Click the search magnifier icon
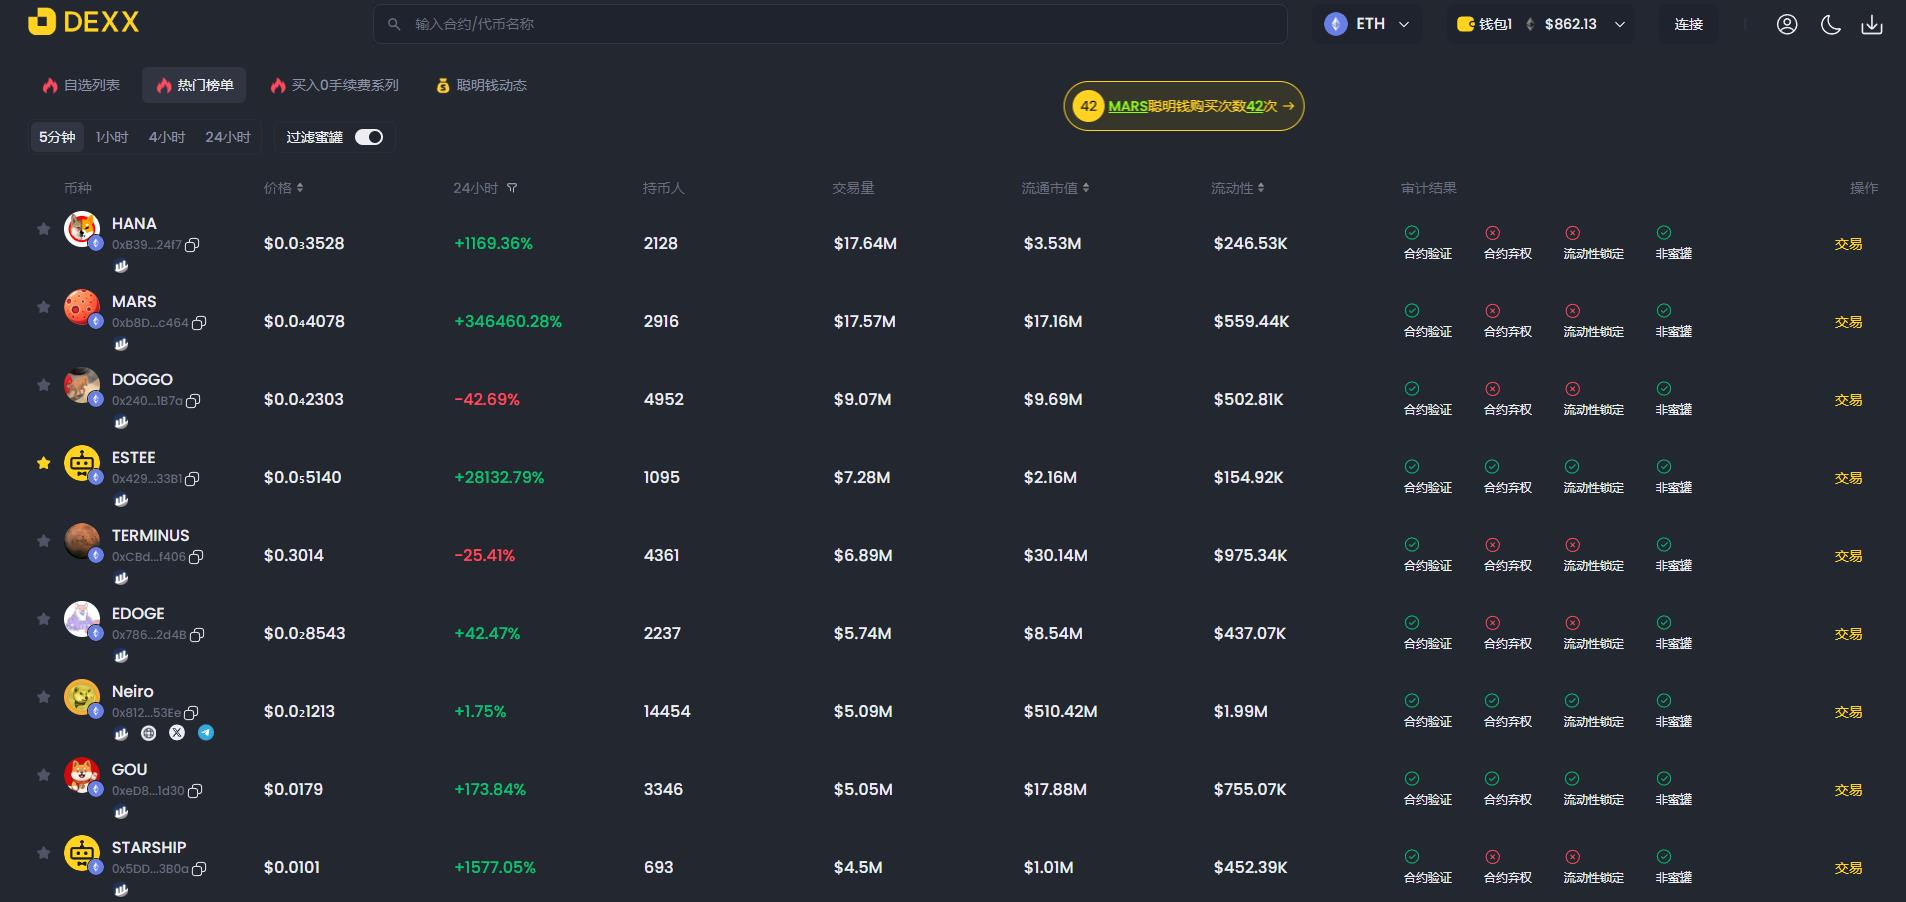 coord(394,24)
